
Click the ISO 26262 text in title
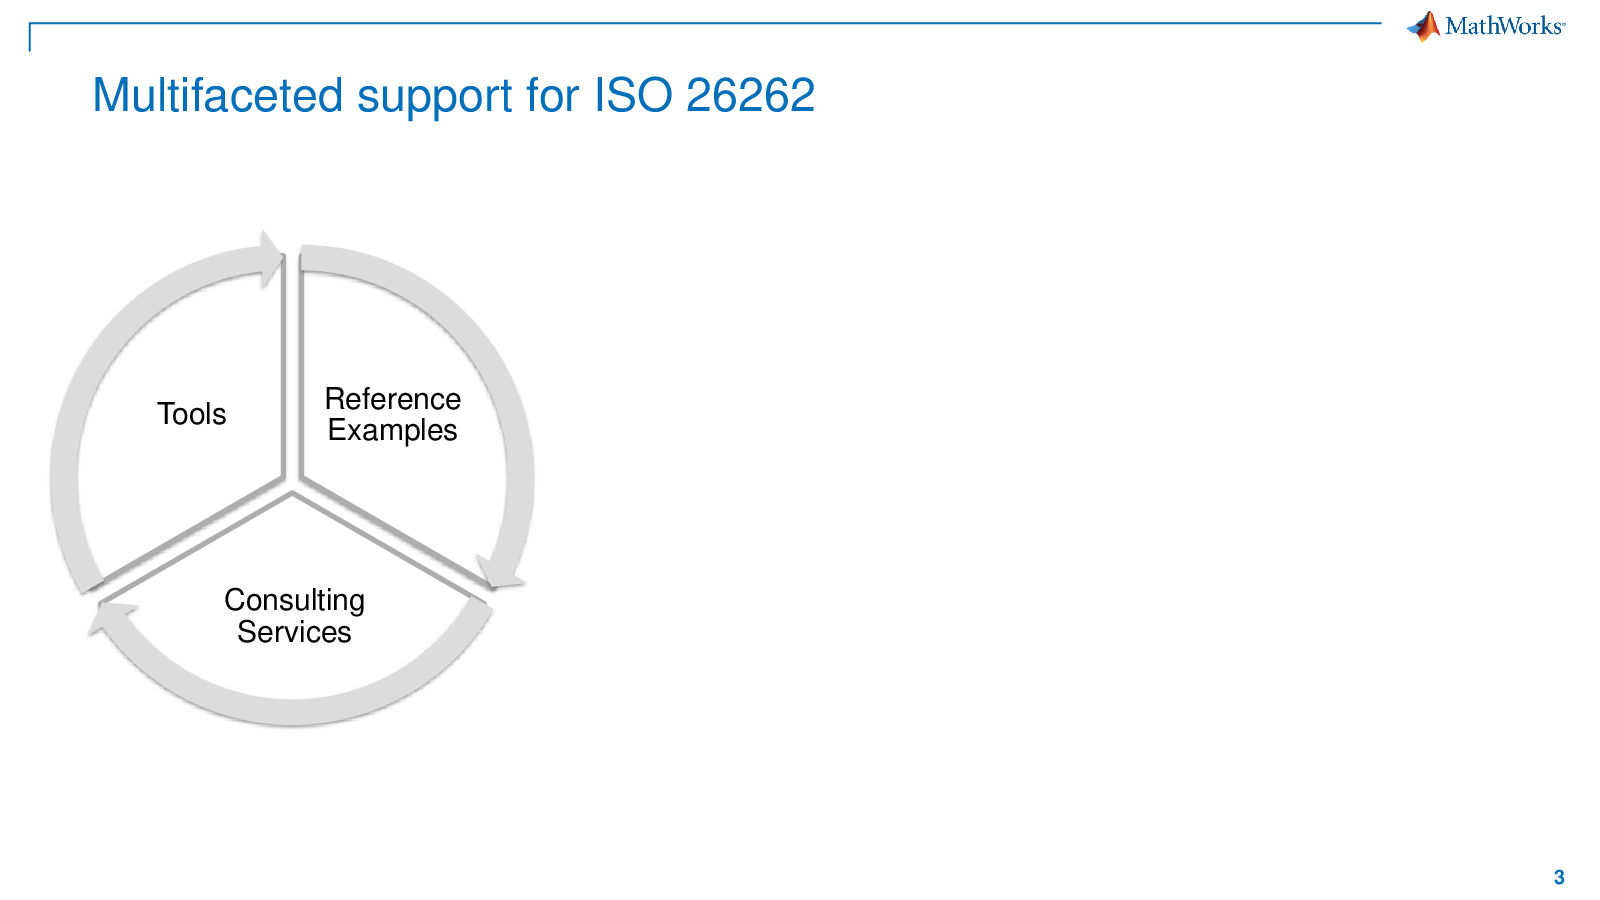click(705, 96)
